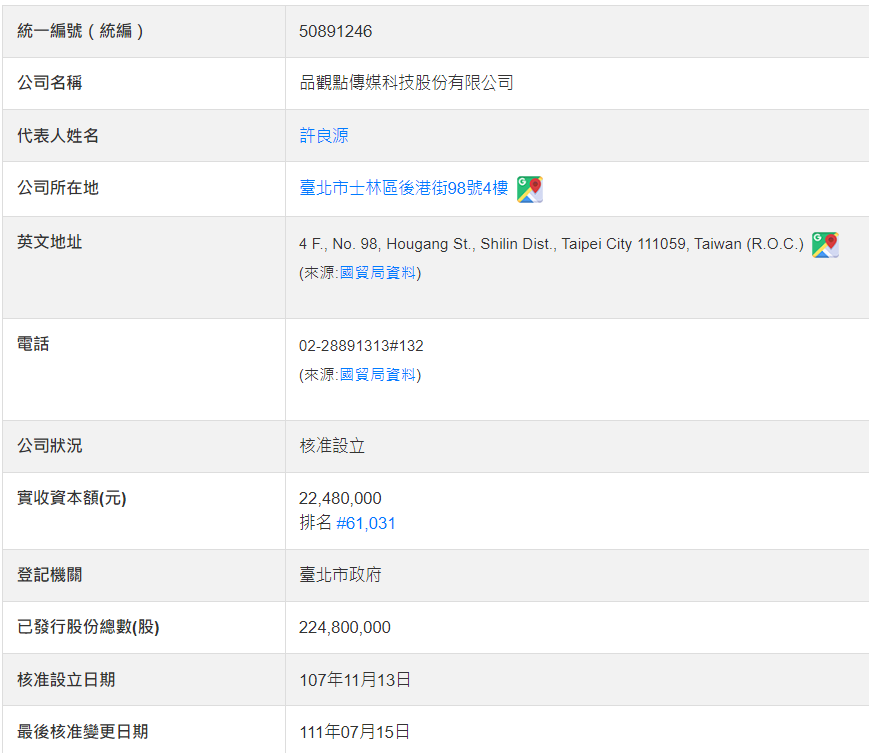Click the registration authority value 臺北市政府
This screenshot has height=753, width=869.
click(x=340, y=575)
